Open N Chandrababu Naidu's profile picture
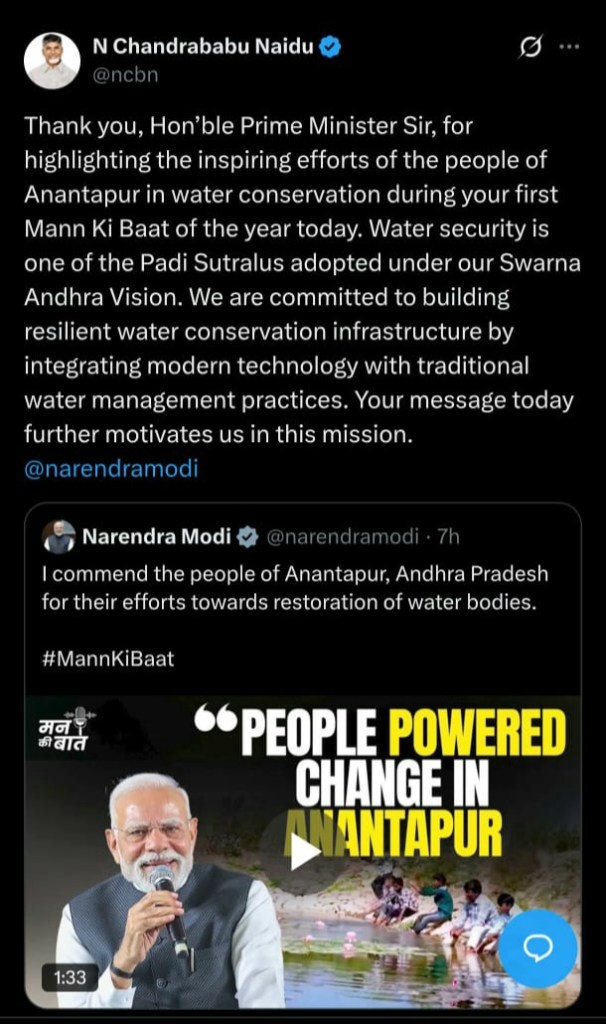The image size is (606, 1024). point(52,60)
